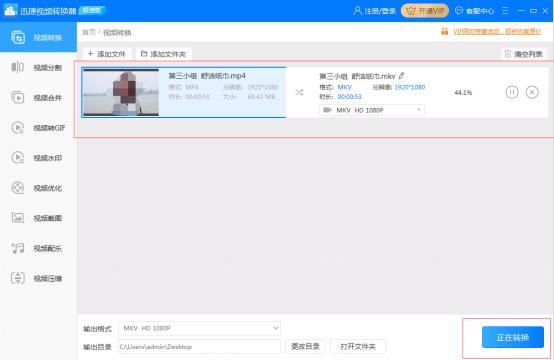Edit the output file name with the pencil icon
554x360 pixels.
[401, 76]
